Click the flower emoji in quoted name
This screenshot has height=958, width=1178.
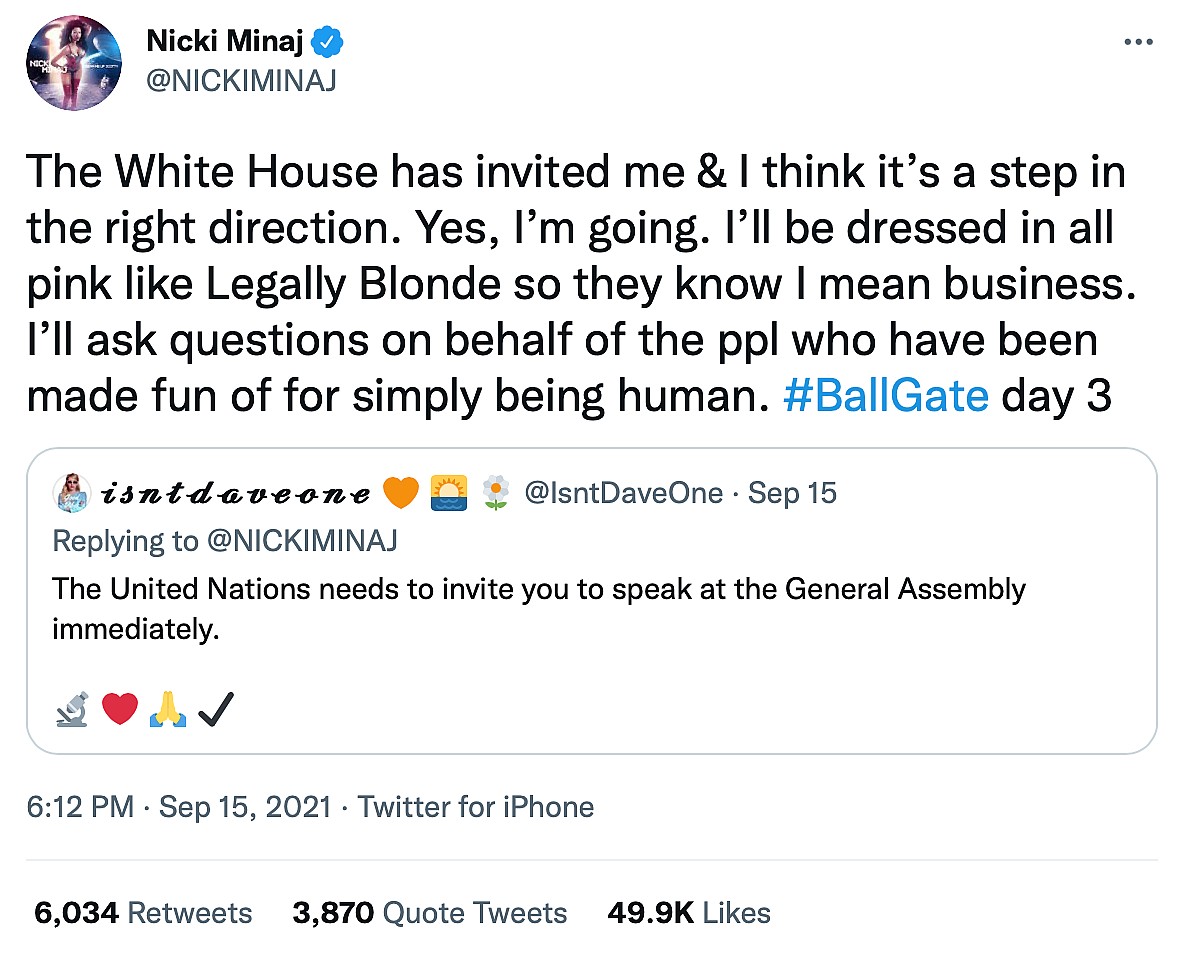coord(494,493)
